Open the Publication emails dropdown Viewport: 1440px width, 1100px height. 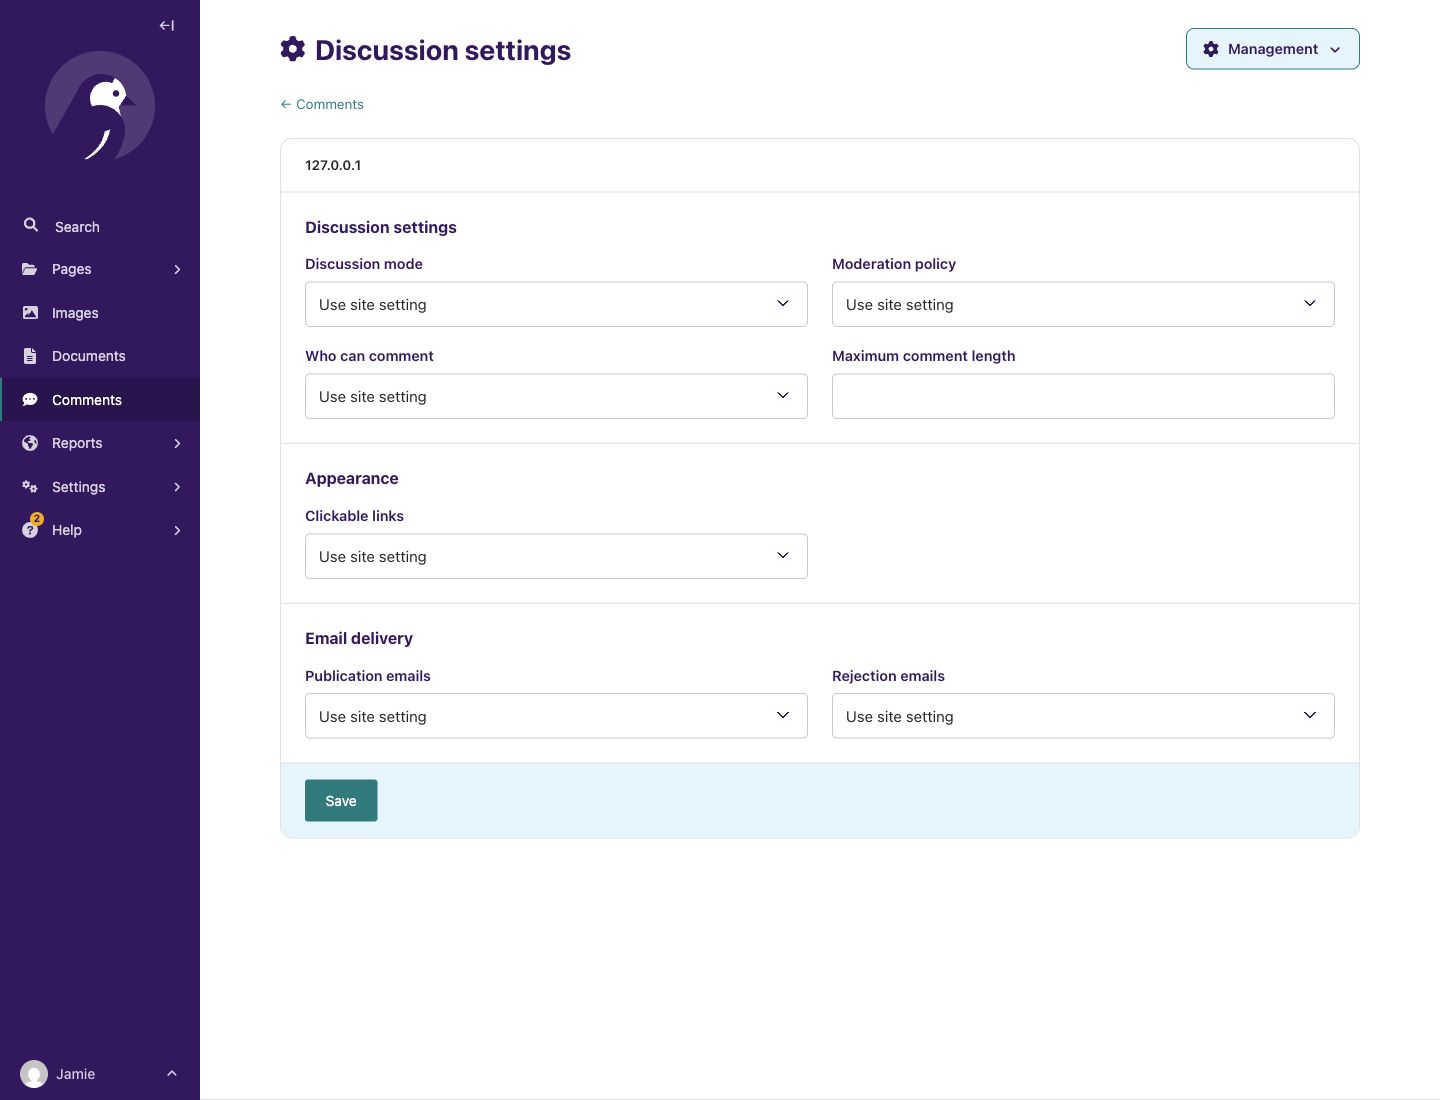point(556,716)
